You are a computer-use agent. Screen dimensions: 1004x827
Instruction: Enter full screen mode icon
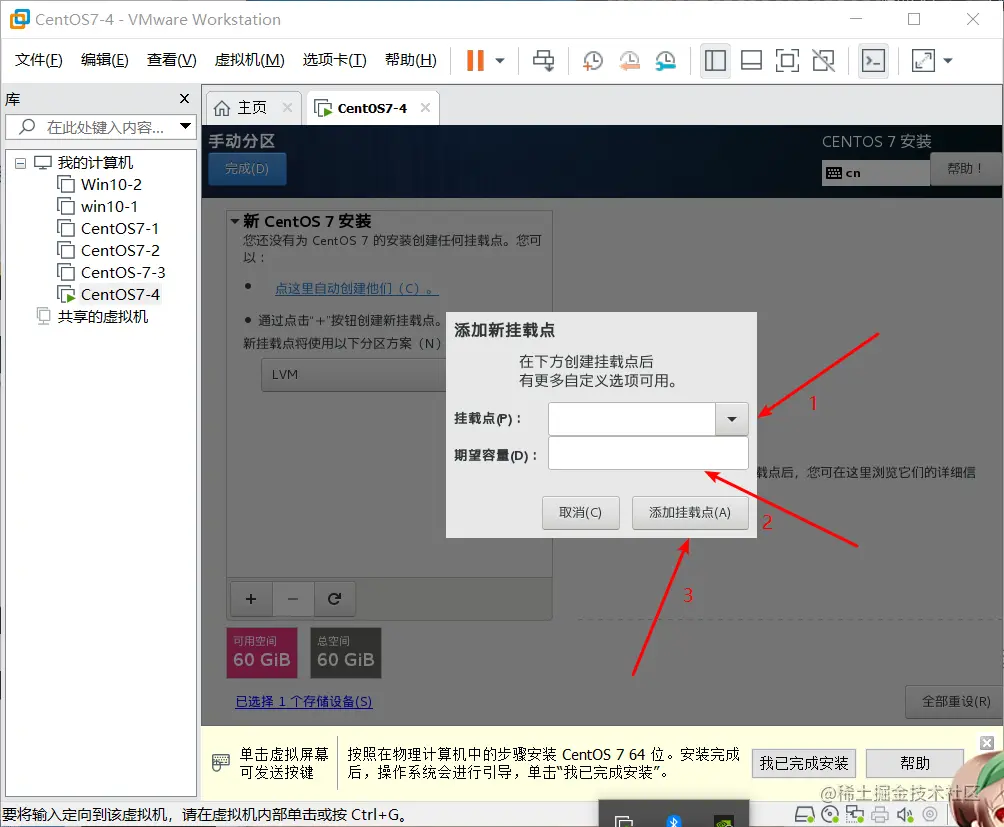pos(787,61)
